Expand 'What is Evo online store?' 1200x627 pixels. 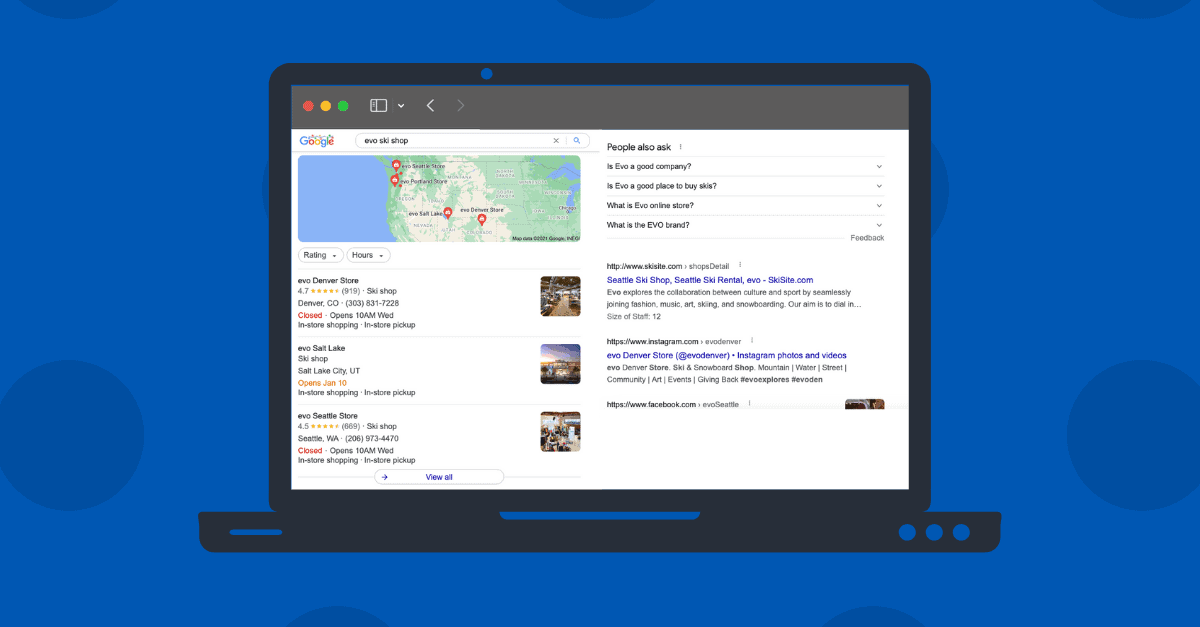click(745, 205)
